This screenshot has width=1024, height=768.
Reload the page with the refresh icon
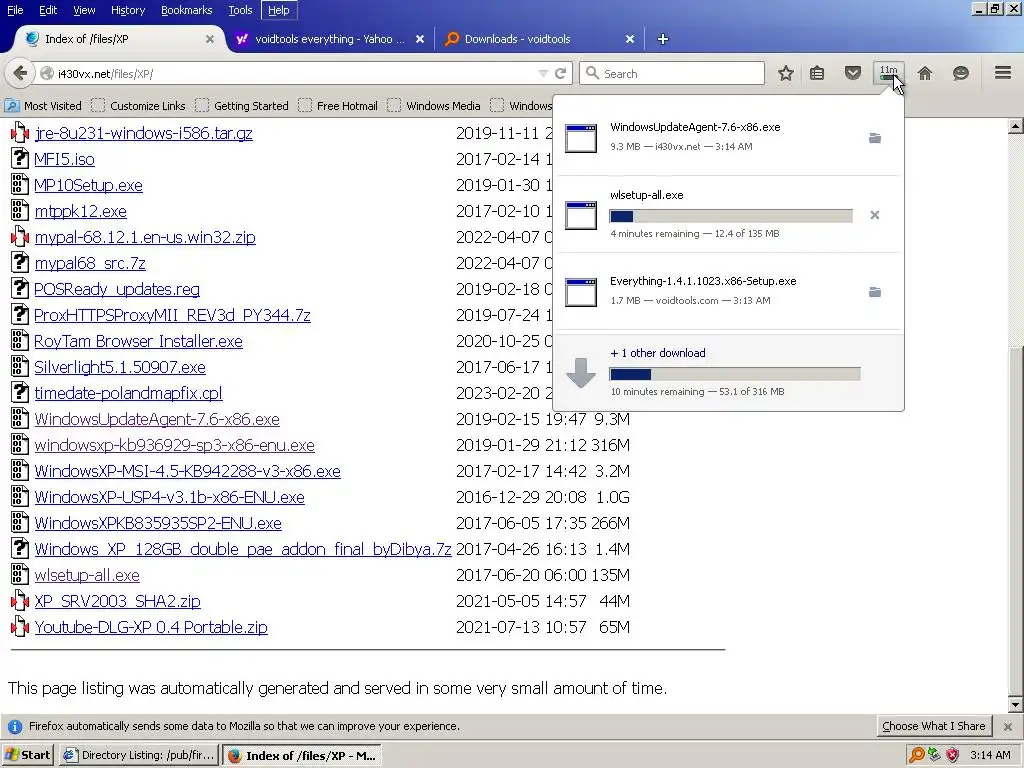560,73
